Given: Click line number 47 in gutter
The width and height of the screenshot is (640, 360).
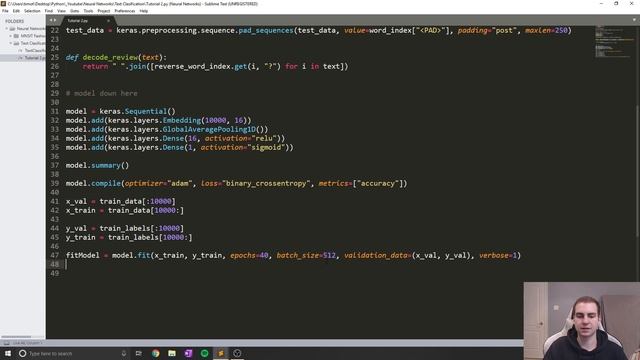Looking at the screenshot, I should pyautogui.click(x=55, y=255).
